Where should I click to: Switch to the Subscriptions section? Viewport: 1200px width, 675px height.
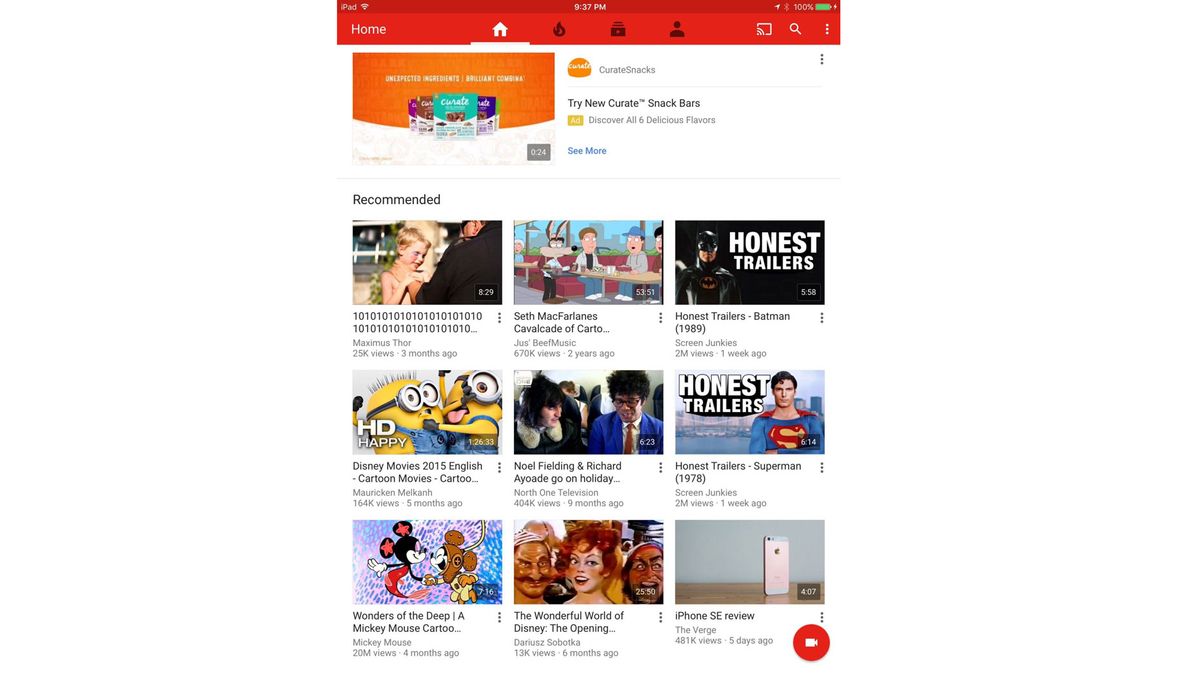tap(617, 28)
